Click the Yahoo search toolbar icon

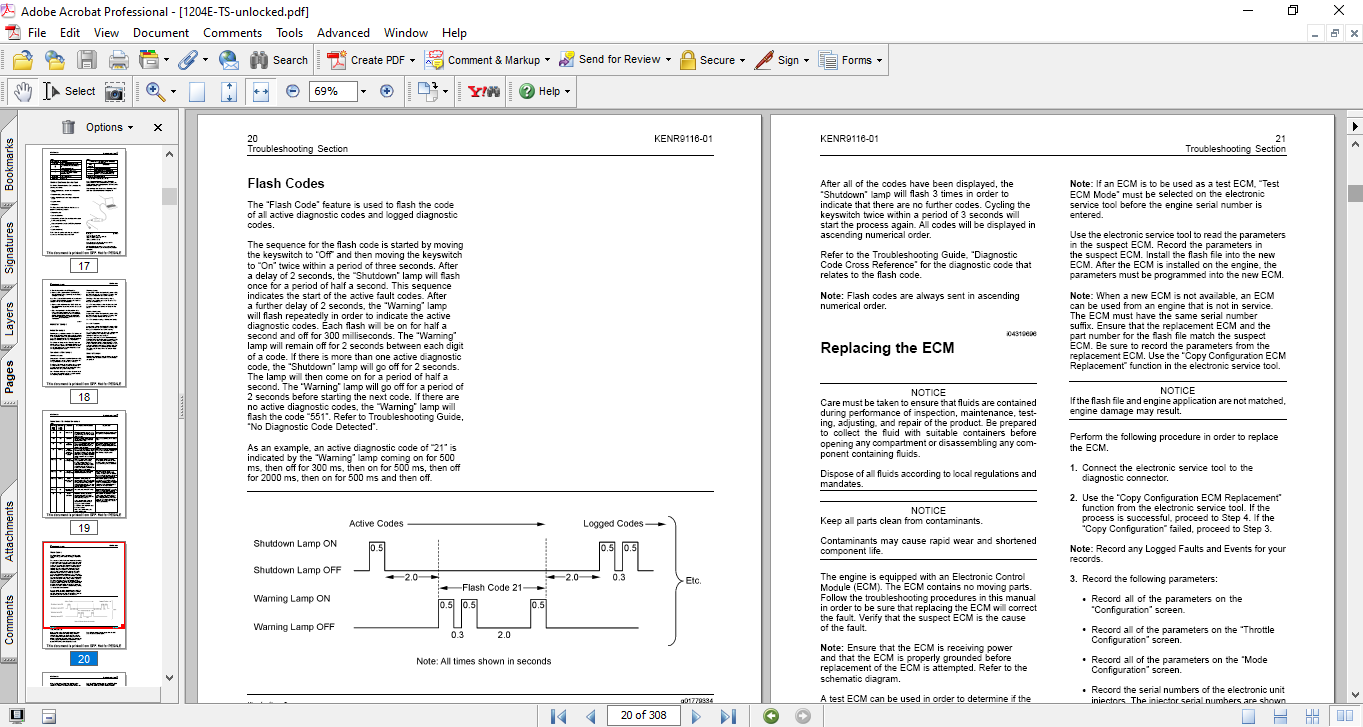484,91
